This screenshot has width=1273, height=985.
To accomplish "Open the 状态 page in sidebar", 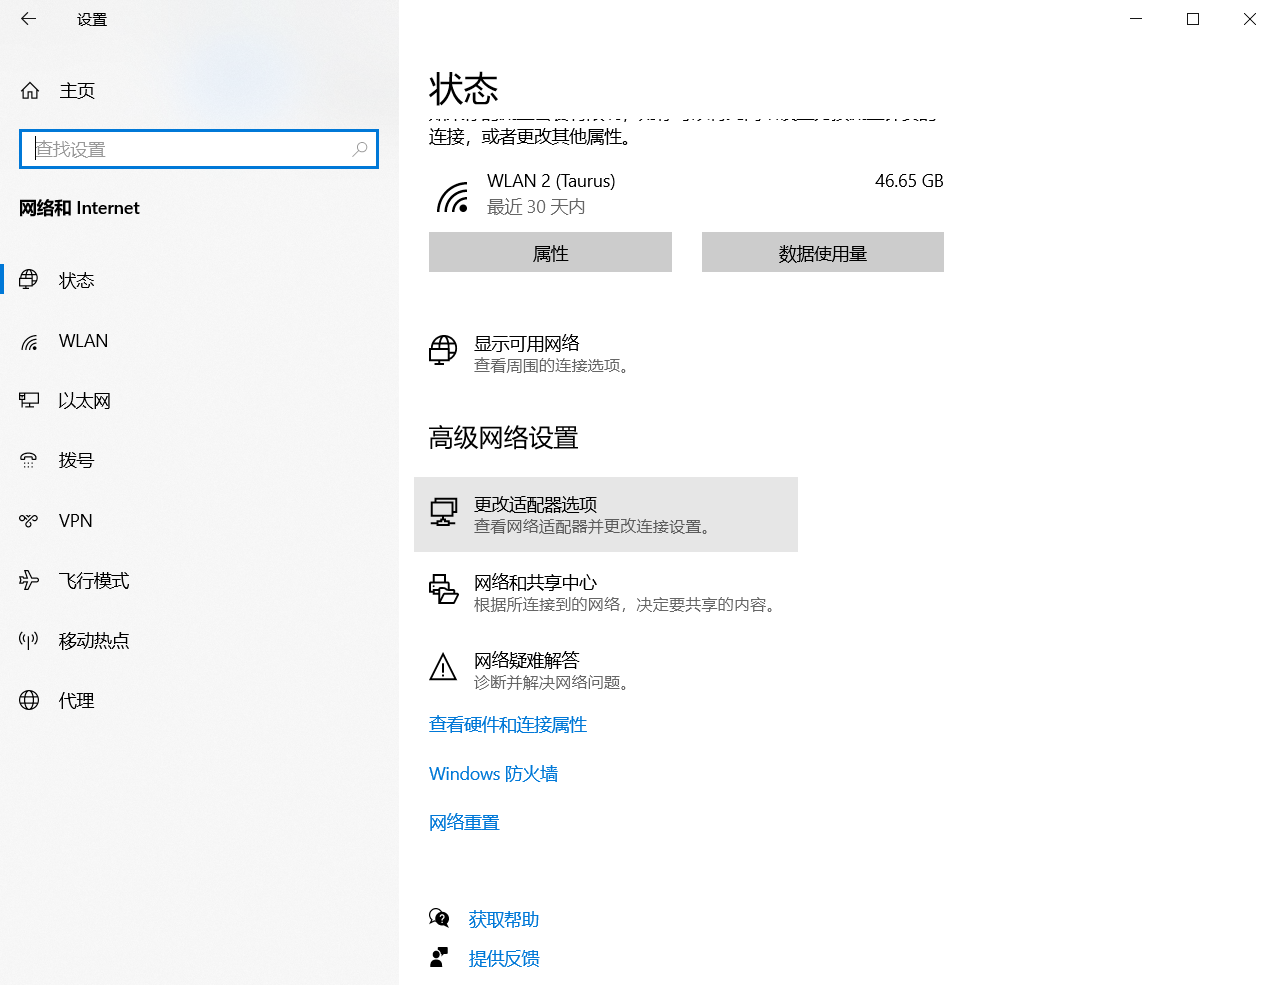I will click(76, 281).
